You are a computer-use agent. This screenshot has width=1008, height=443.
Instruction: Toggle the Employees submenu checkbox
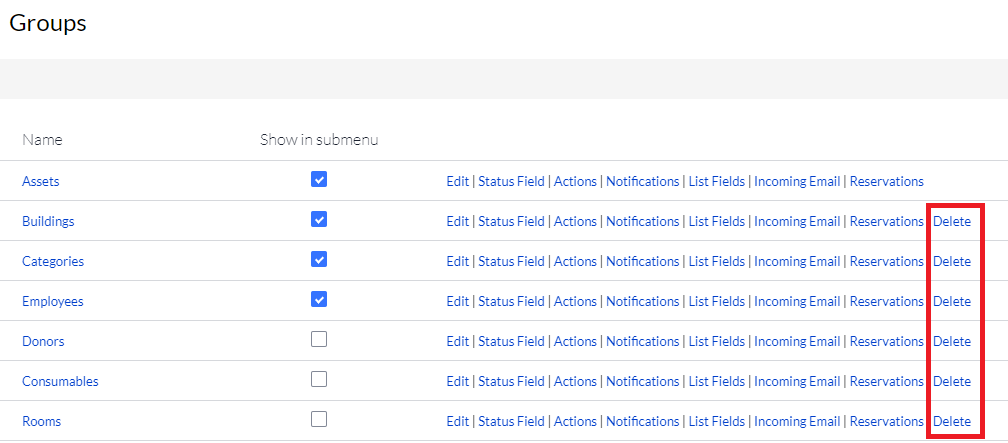(x=319, y=299)
